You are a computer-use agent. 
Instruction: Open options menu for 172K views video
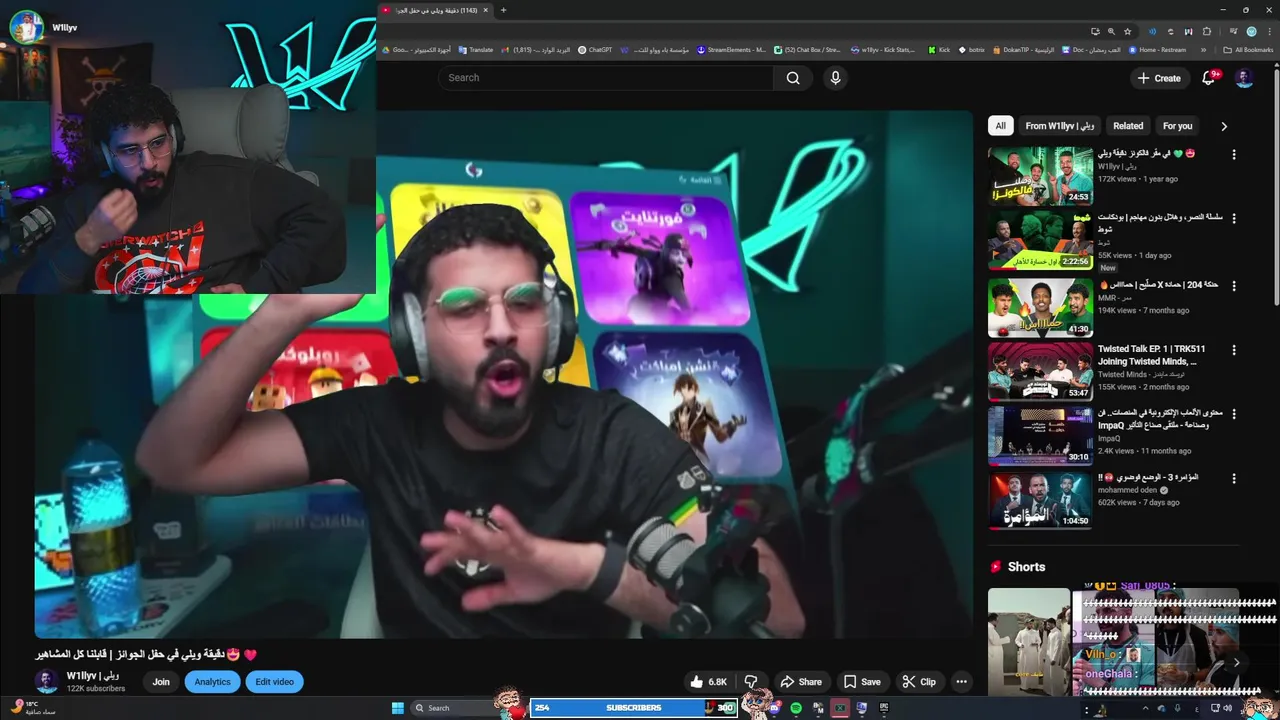coord(1234,155)
